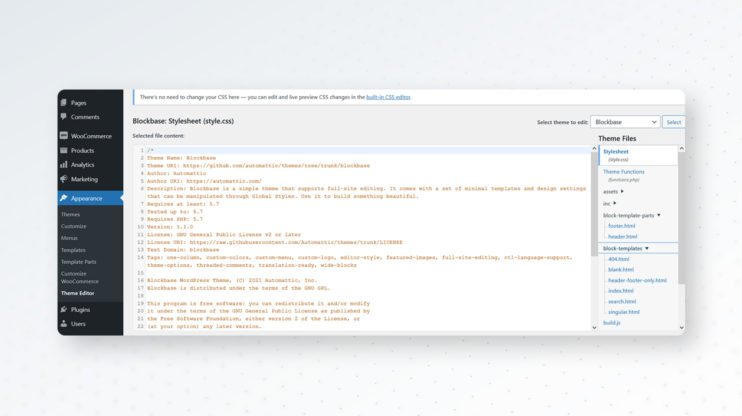This screenshot has width=742, height=416.
Task: Click the Comments speech bubble icon
Action: (64, 116)
